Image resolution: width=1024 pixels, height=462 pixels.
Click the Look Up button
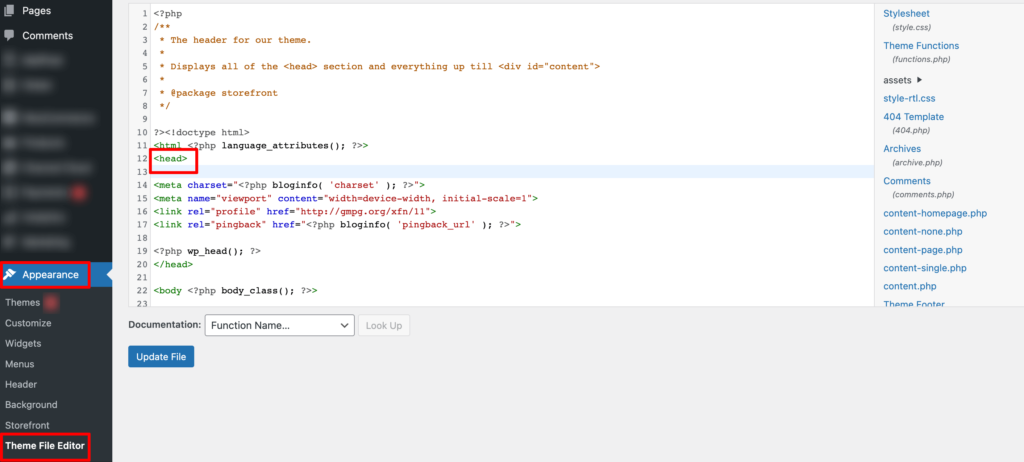tap(384, 325)
